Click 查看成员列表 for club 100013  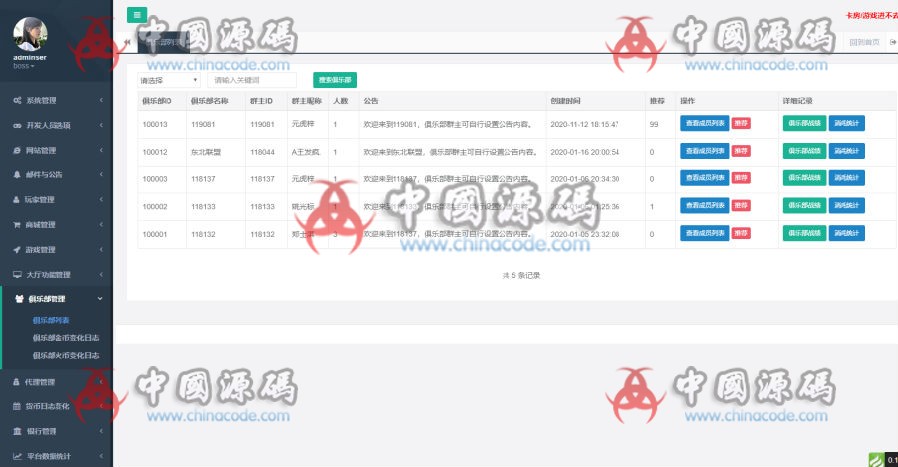[x=704, y=123]
